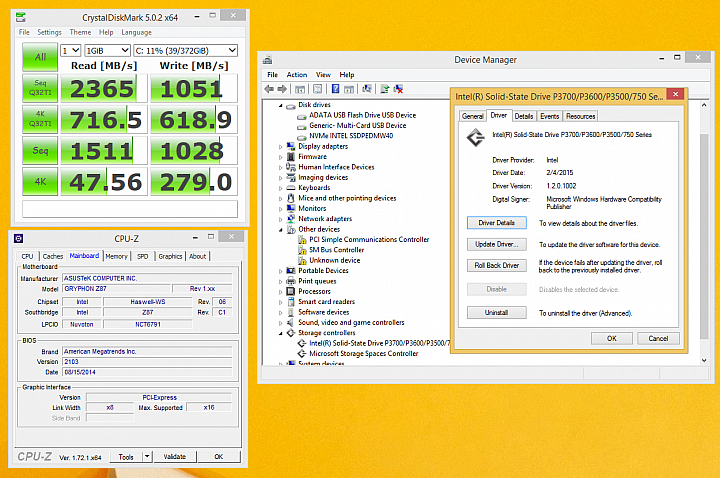Click the Properties sheet icon in Device Manager toolbar
The height and width of the screenshot is (478, 720).
coord(318,89)
